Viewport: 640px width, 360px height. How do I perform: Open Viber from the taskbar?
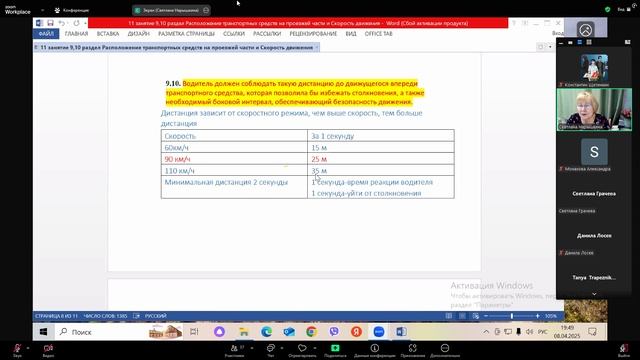[x=334, y=332]
